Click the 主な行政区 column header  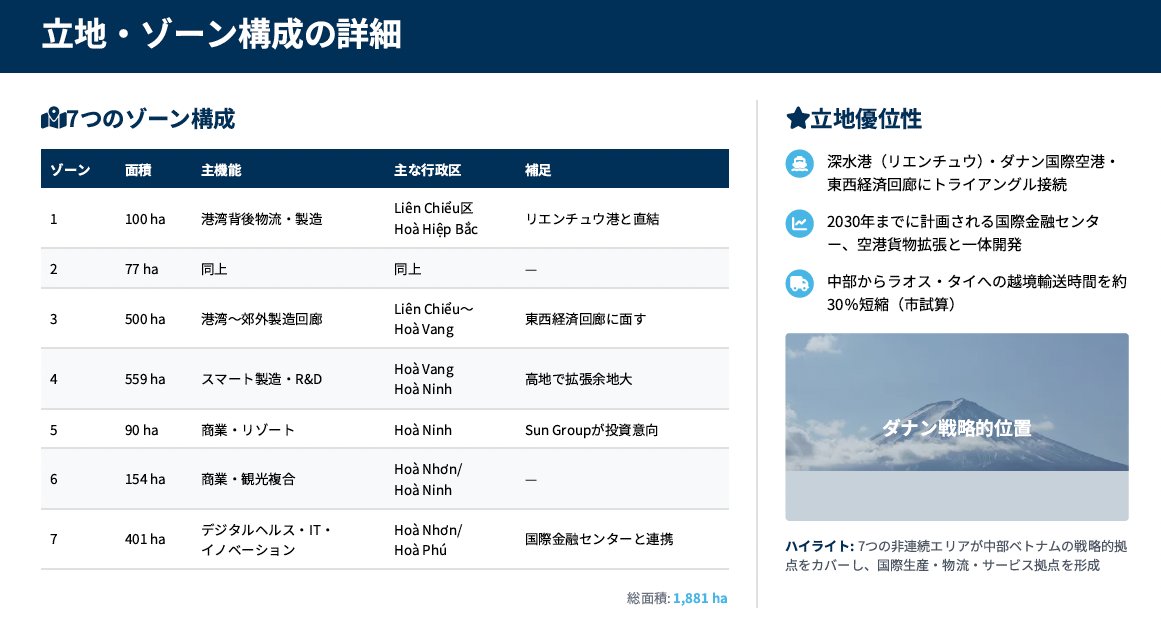coord(427,170)
